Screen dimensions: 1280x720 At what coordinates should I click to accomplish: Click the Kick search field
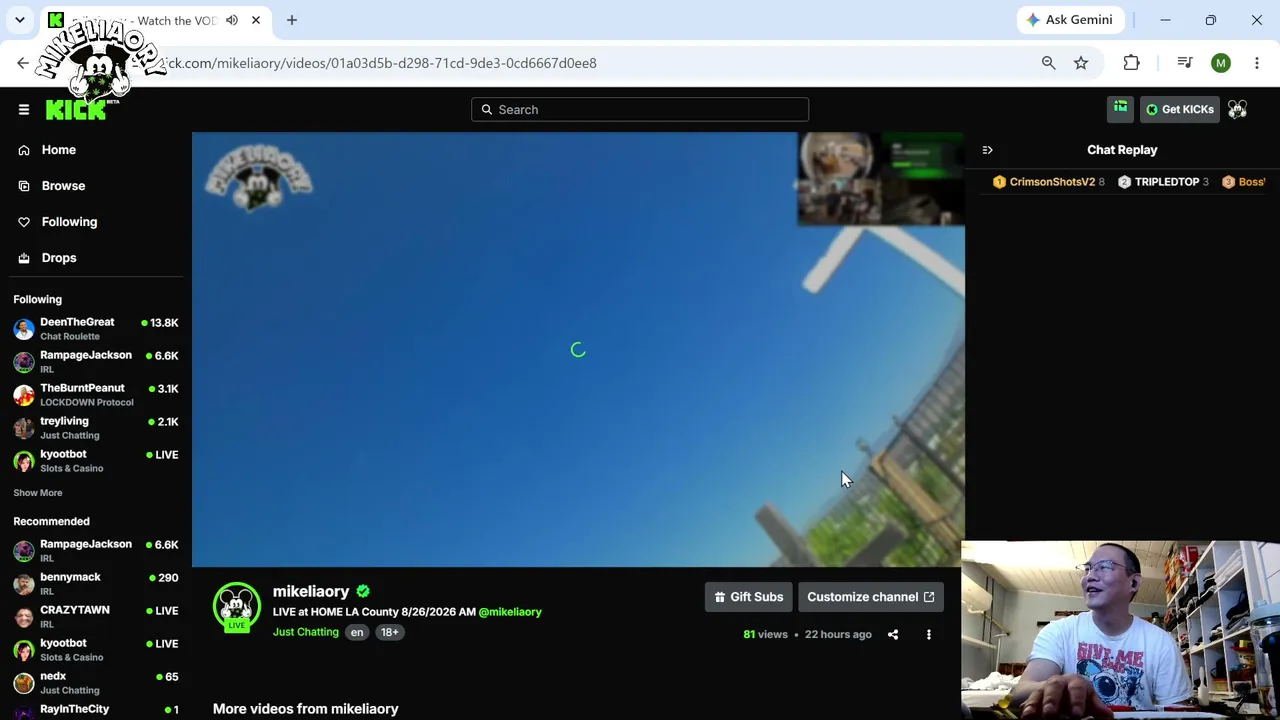(640, 110)
